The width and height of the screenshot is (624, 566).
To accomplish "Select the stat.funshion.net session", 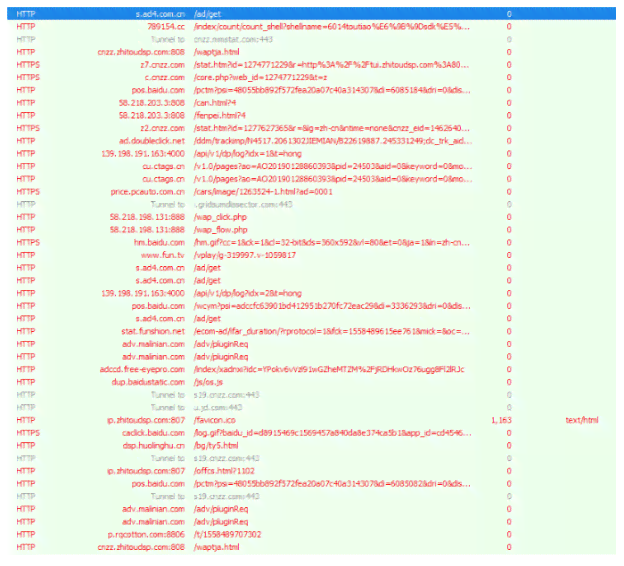I will point(311,332).
